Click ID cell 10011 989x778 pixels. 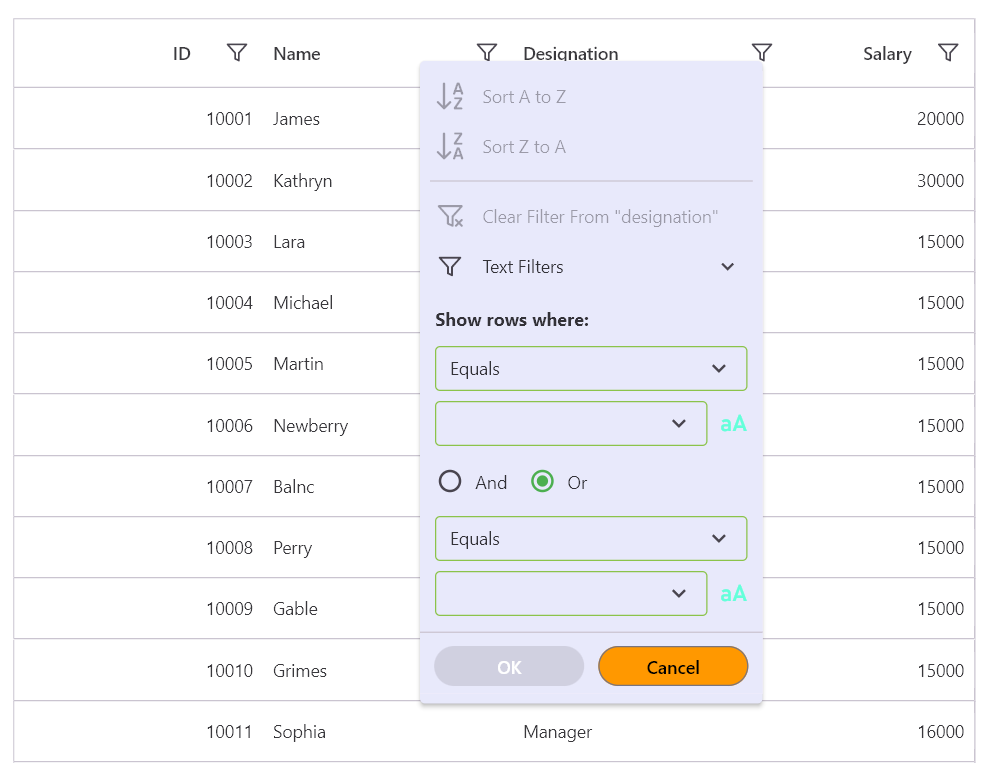[x=229, y=731]
